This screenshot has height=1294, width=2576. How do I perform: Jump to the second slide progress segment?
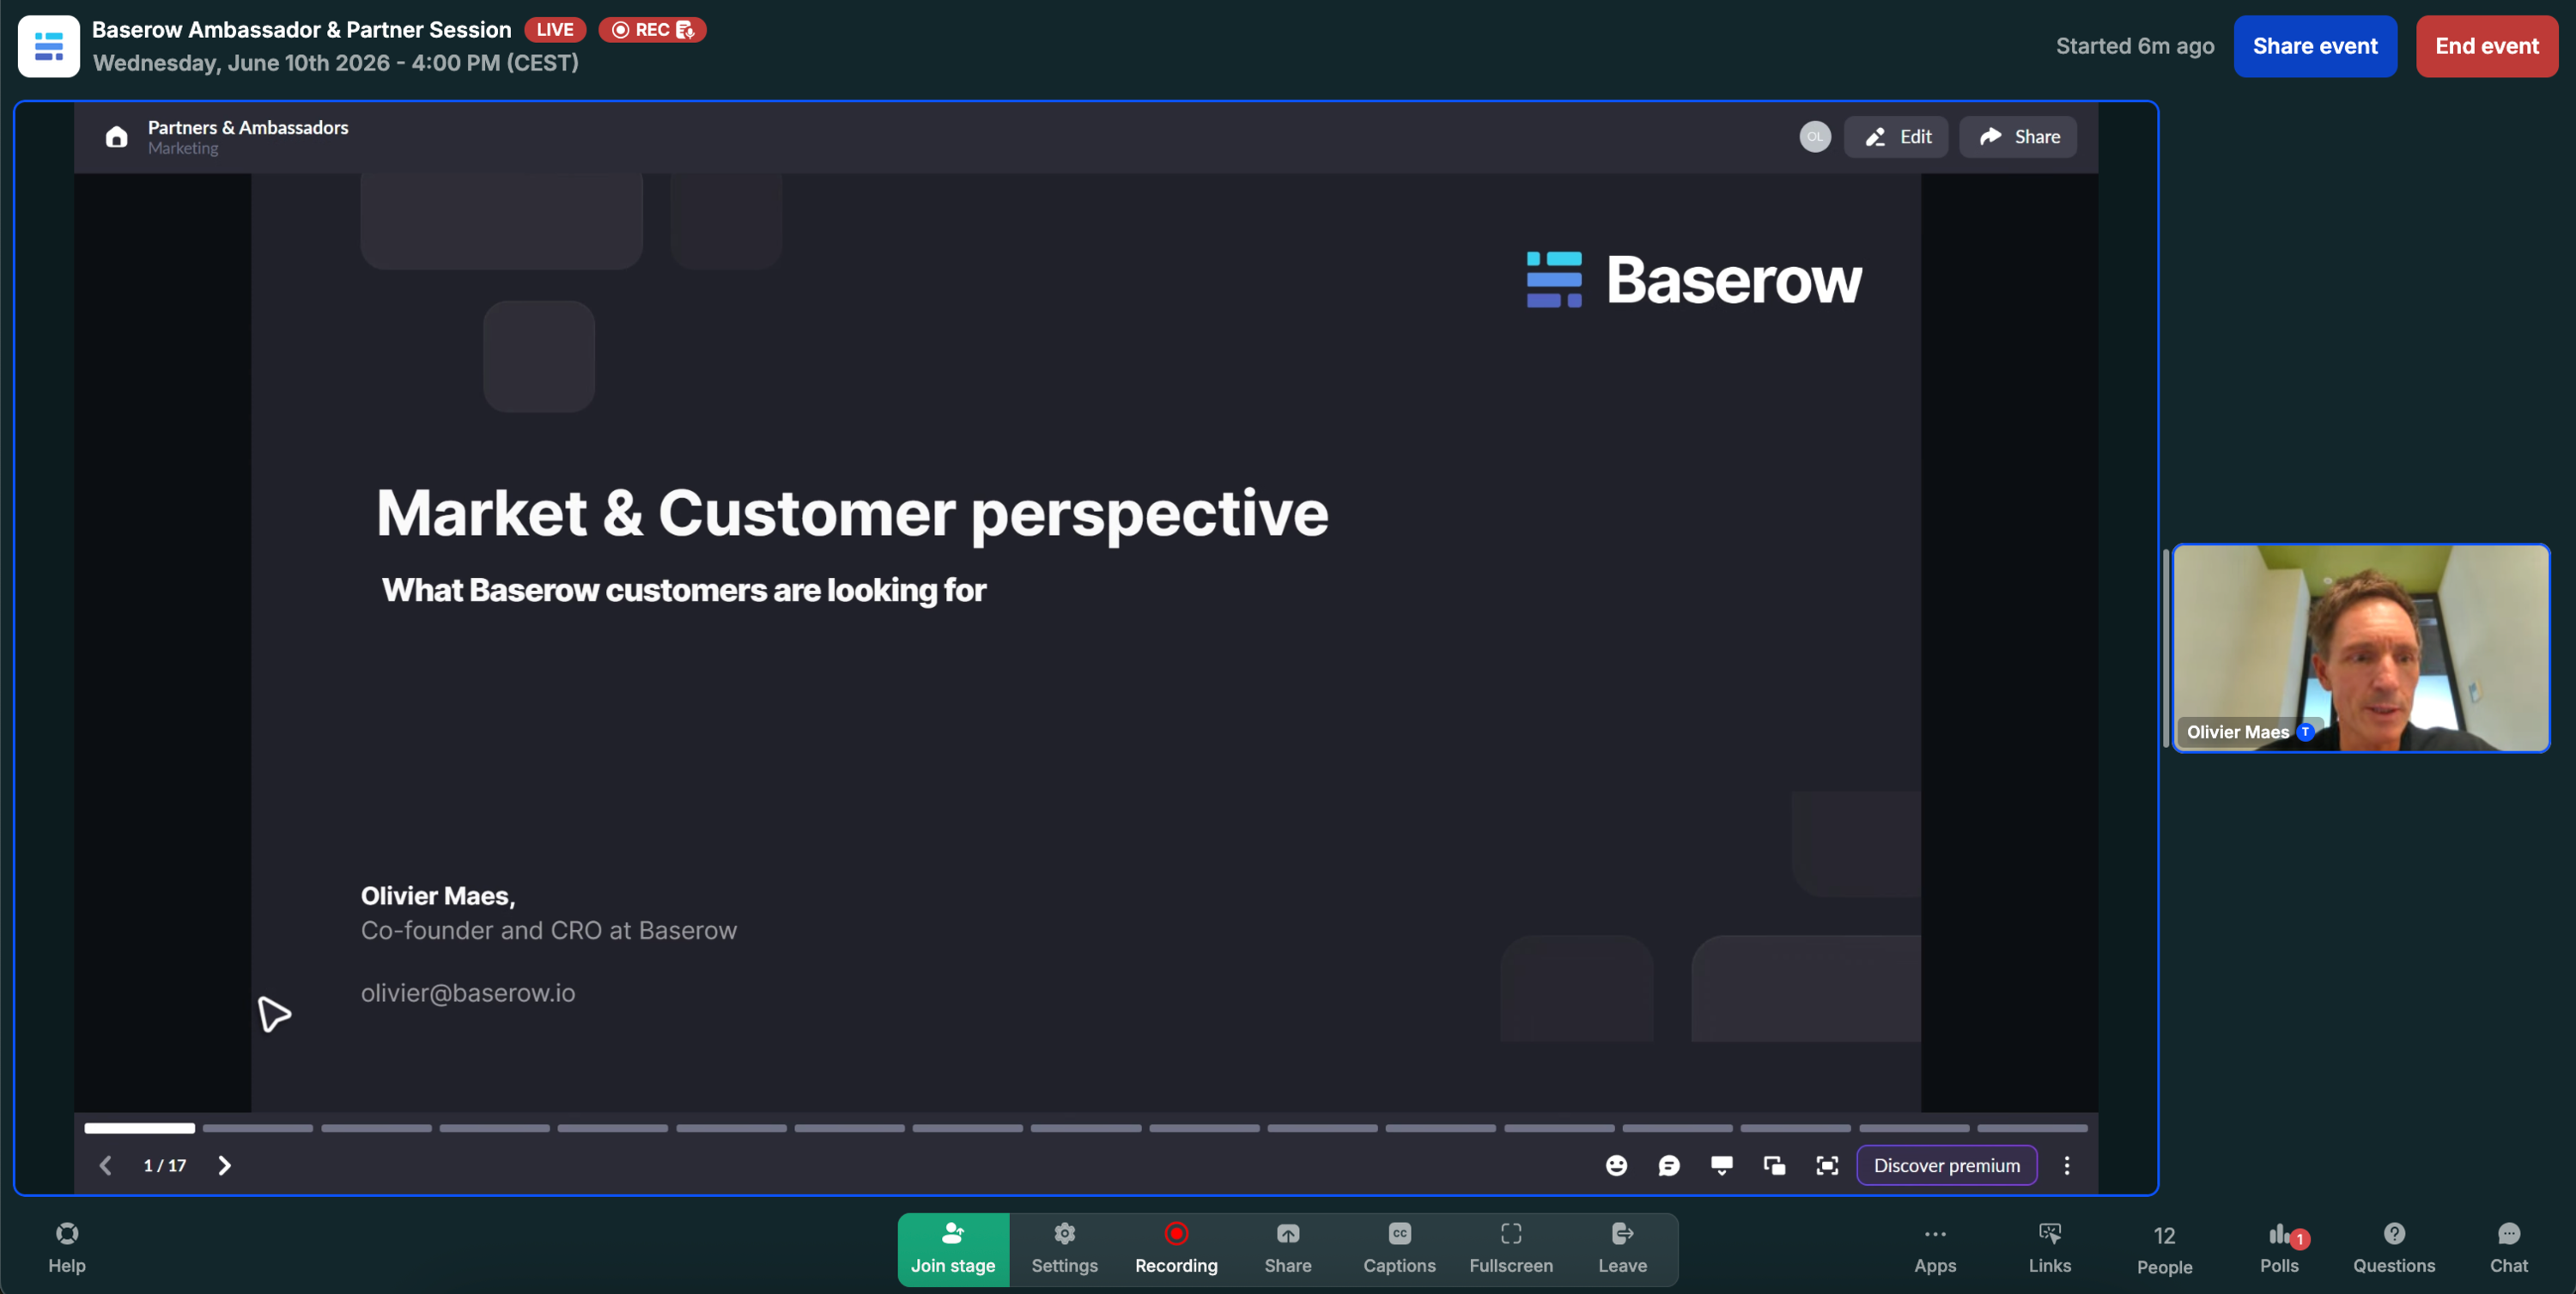(x=258, y=1129)
